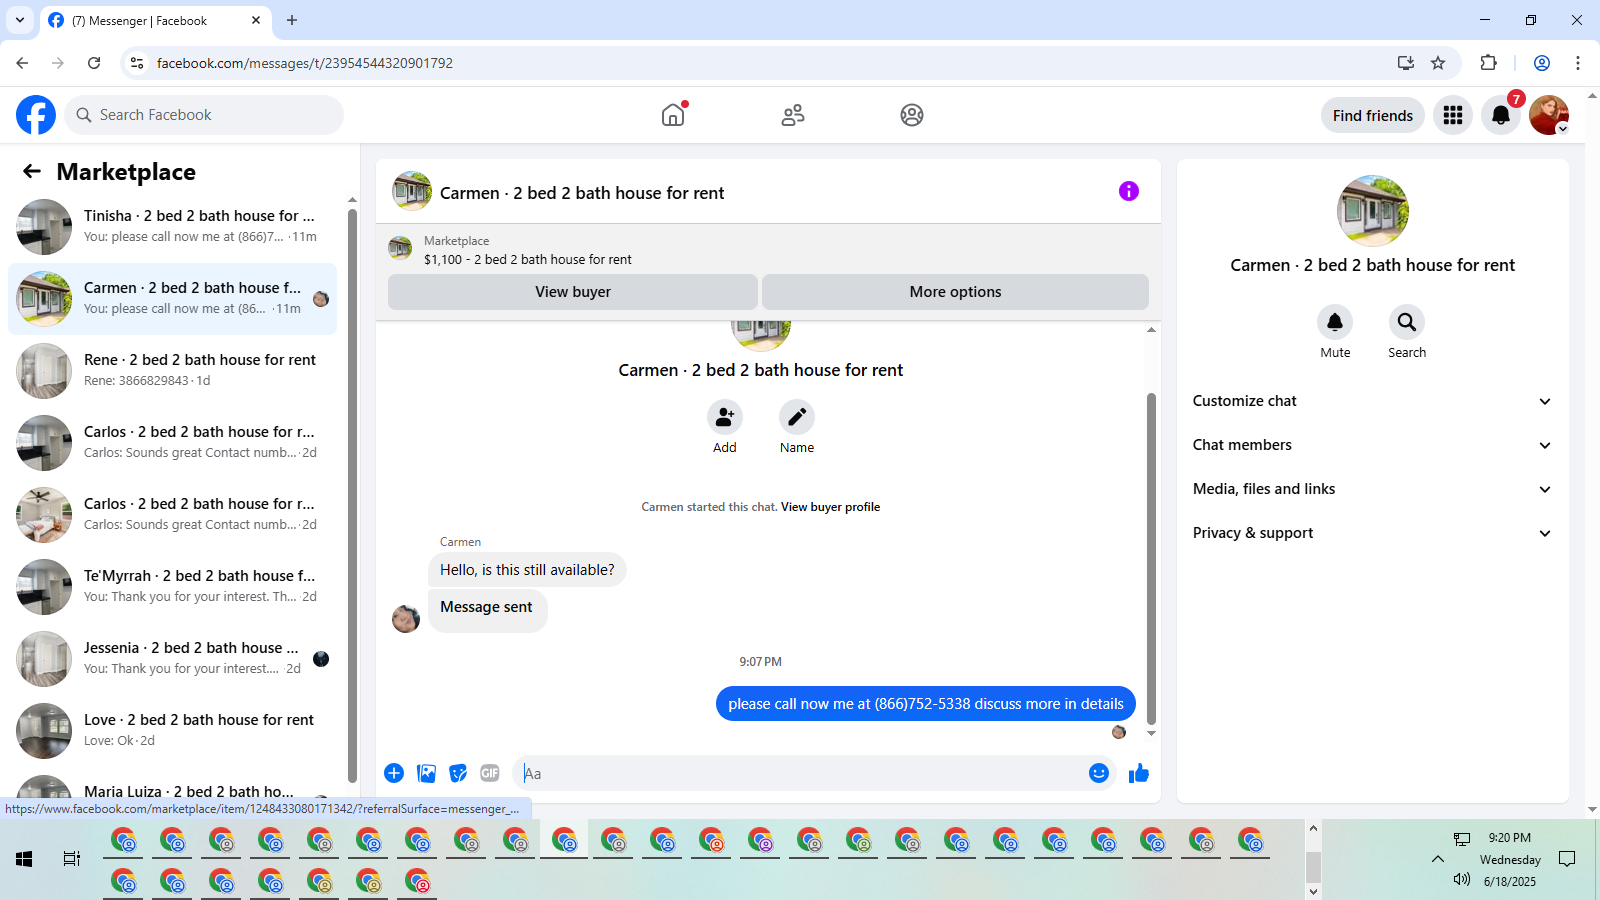Click the sent message with phone number
This screenshot has height=900, width=1600.
[x=926, y=704]
